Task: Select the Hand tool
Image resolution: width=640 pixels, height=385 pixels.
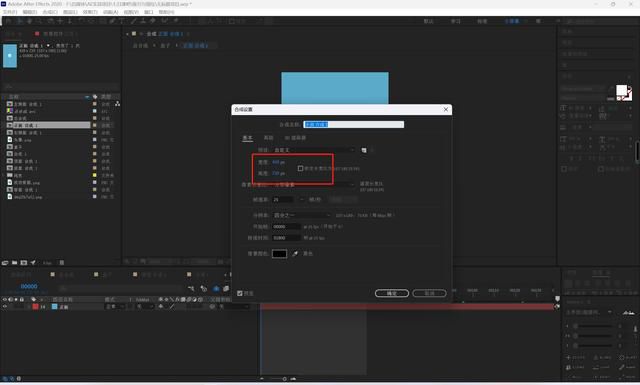Action: (x=29, y=21)
